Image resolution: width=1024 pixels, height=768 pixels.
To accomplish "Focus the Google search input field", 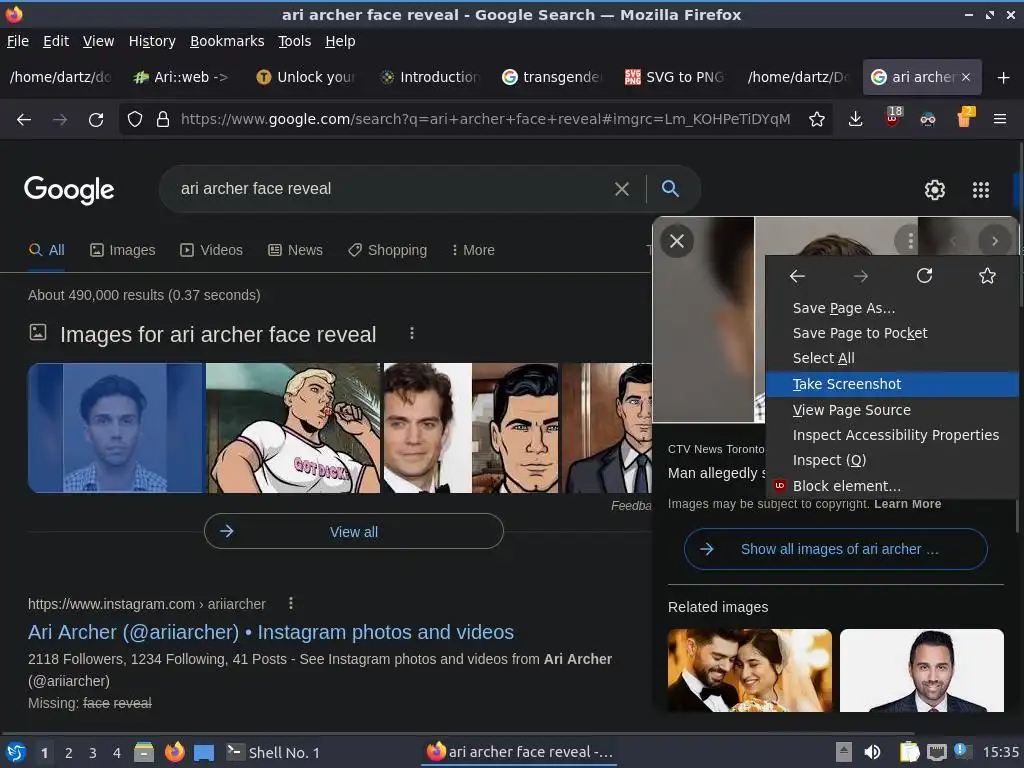I will coord(392,189).
